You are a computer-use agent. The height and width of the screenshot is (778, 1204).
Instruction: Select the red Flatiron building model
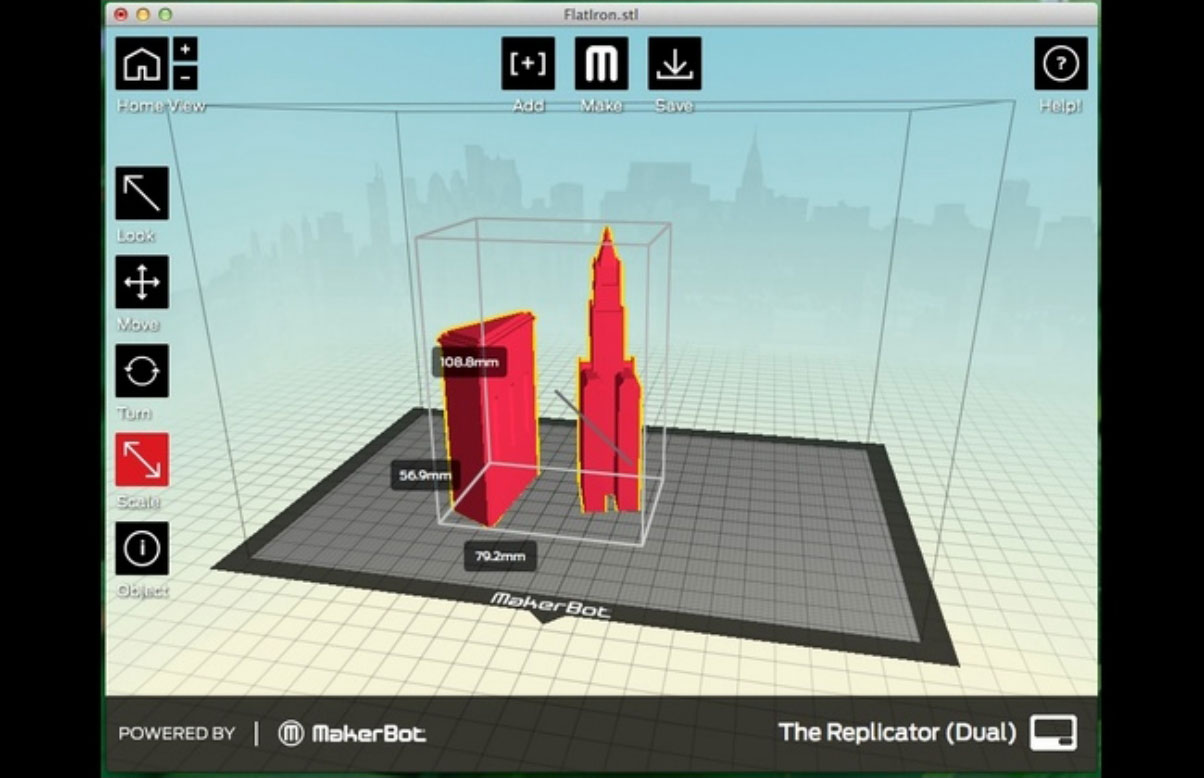491,419
